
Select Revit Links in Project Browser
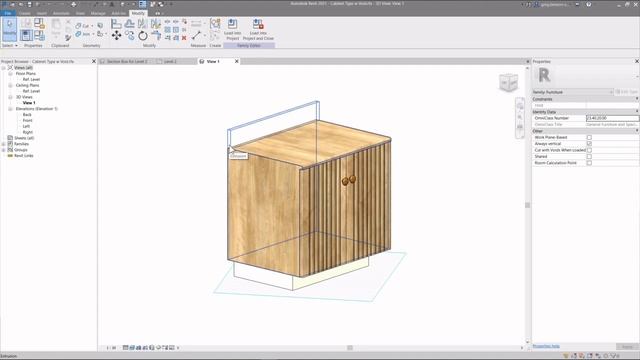point(24,156)
